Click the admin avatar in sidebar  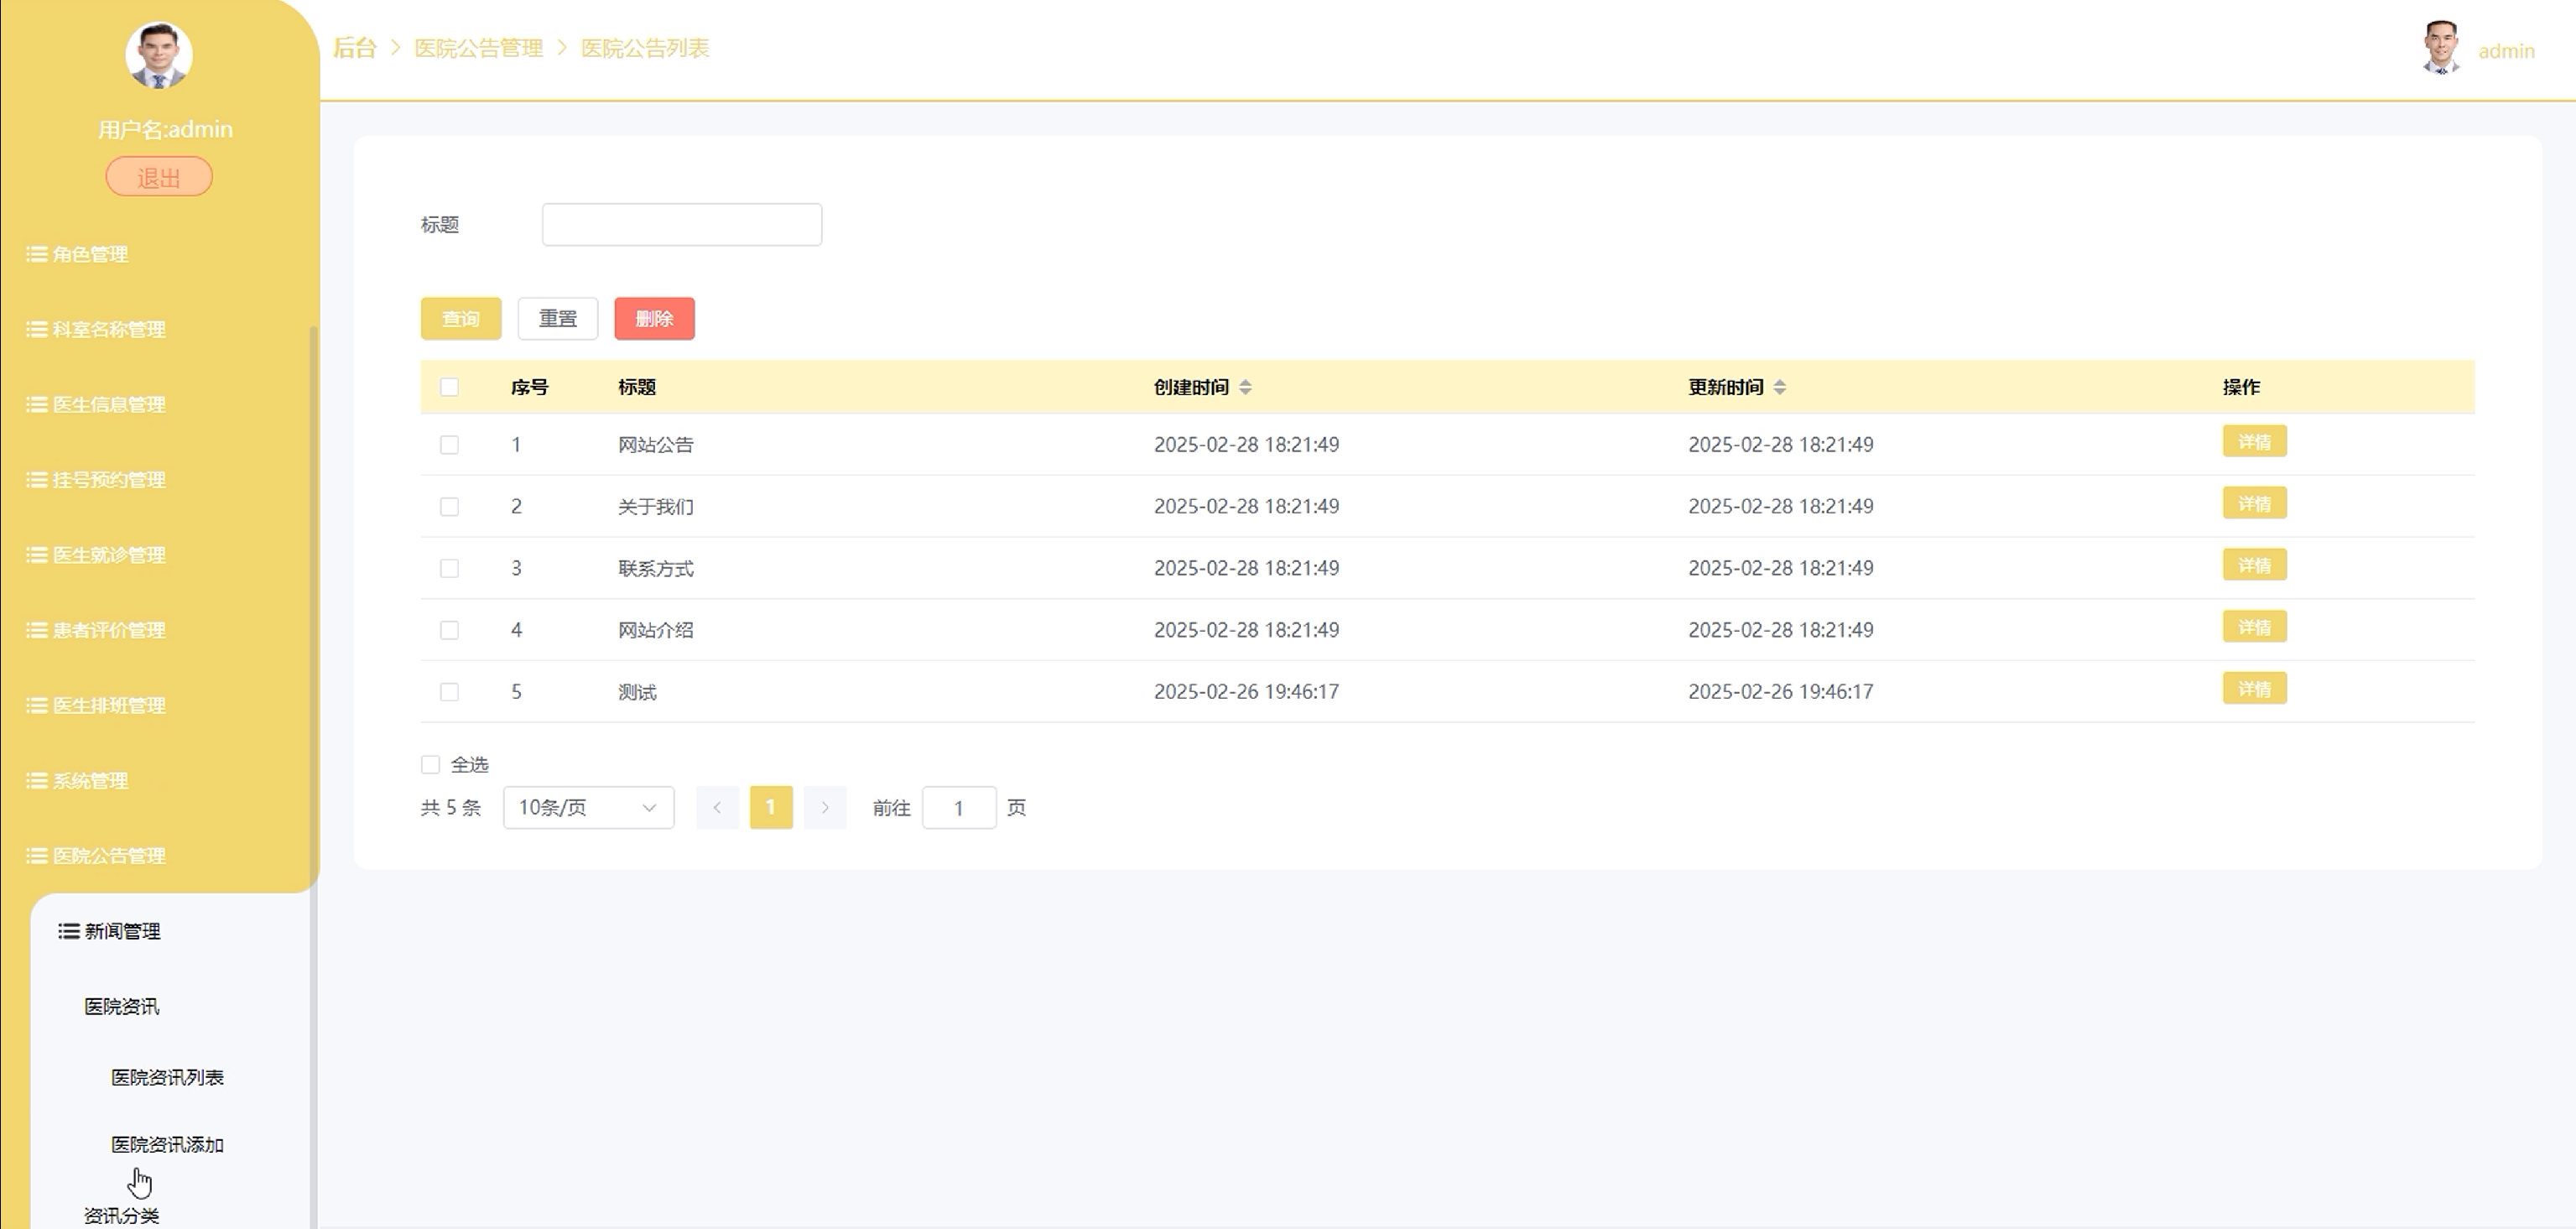point(159,56)
